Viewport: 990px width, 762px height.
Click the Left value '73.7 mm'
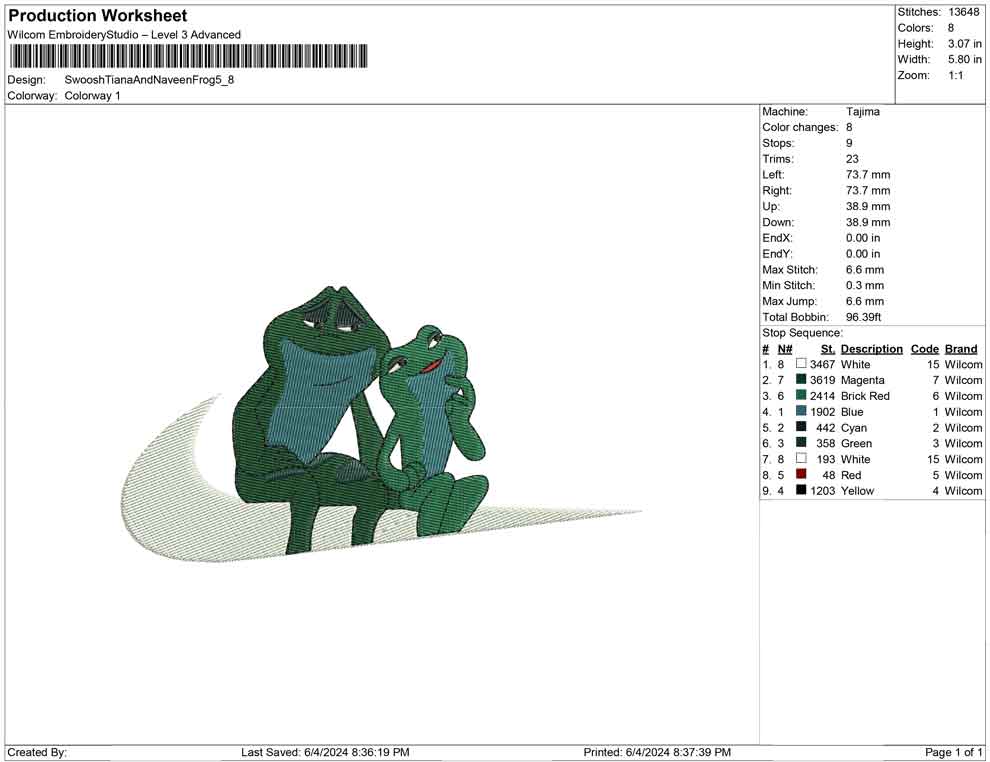click(x=868, y=175)
